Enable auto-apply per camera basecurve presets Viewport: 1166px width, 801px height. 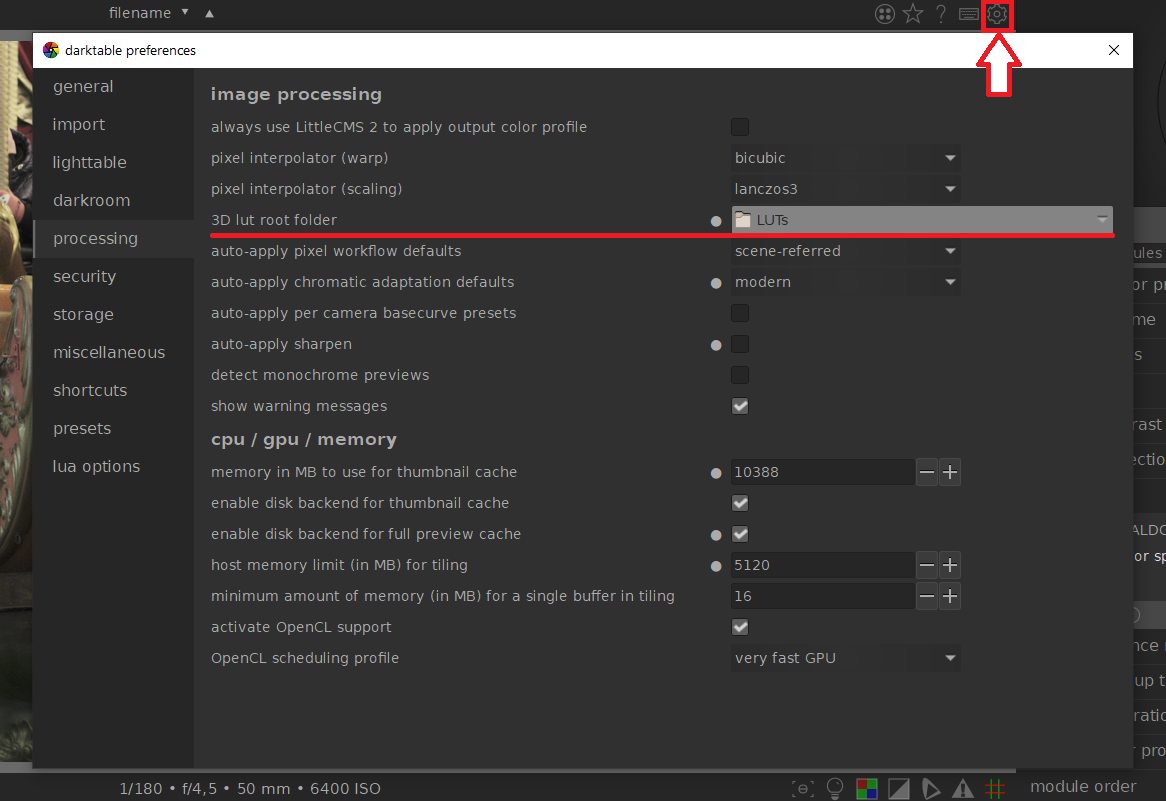(x=740, y=313)
